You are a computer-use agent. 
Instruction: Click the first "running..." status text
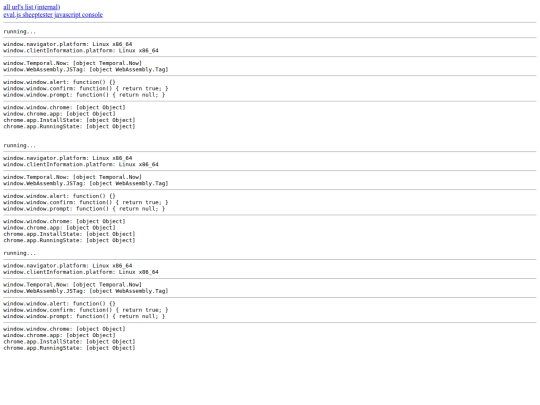pyautogui.click(x=20, y=32)
